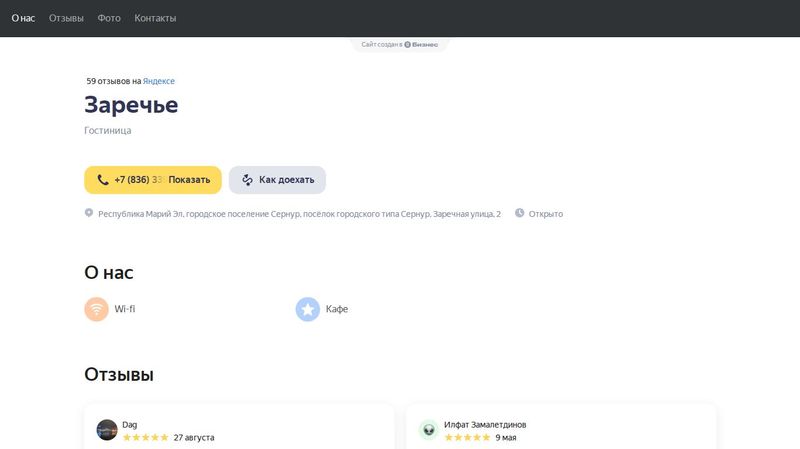
Task: Switch to the О нас navigation tab
Action: tap(23, 18)
